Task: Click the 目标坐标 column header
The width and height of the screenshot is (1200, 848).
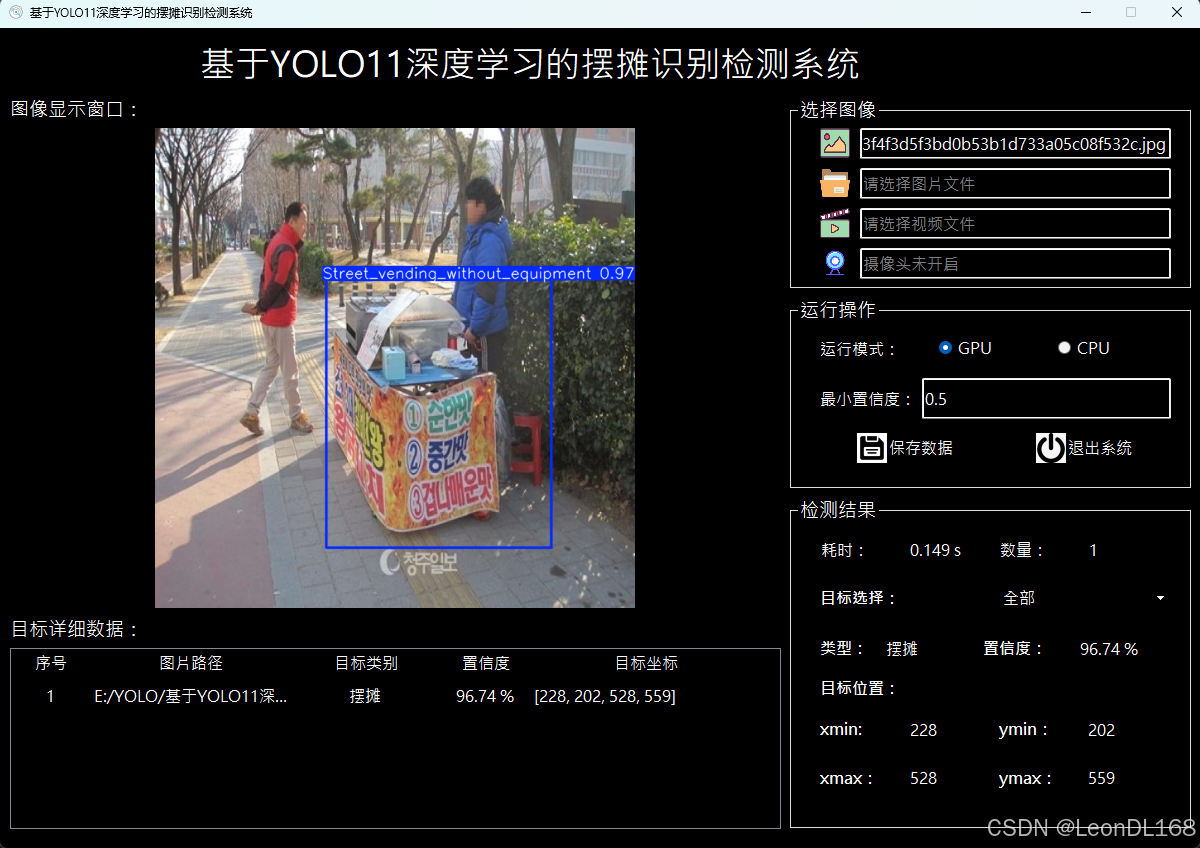Action: [x=646, y=663]
